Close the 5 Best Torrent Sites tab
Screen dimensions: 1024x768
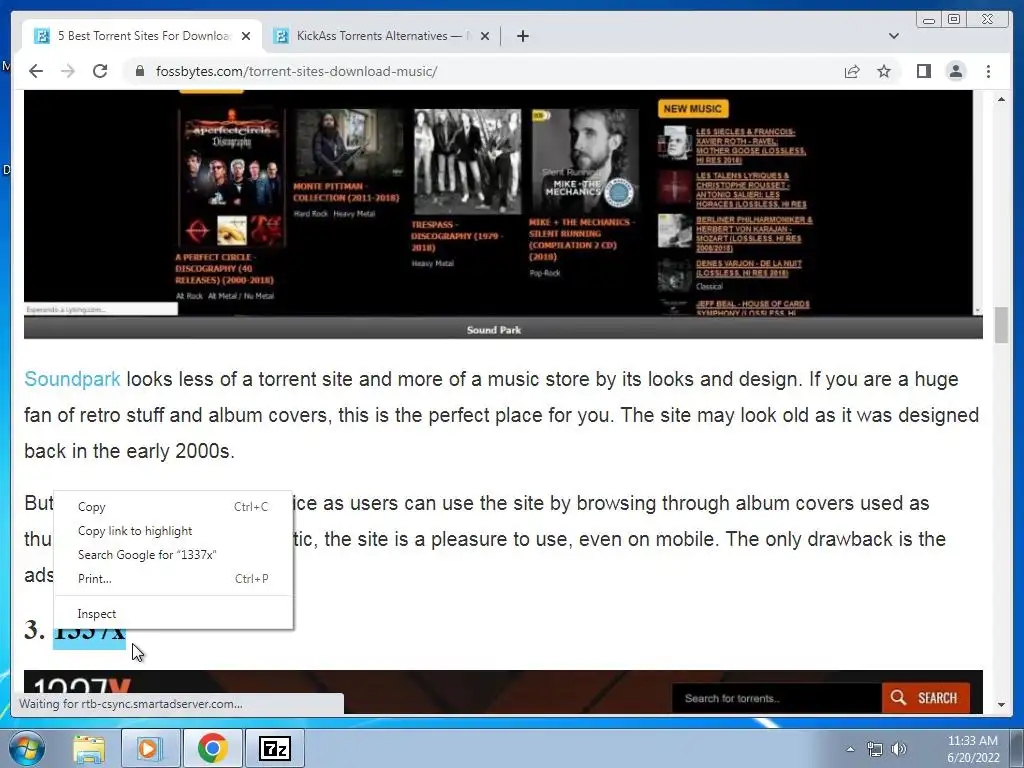click(x=246, y=36)
